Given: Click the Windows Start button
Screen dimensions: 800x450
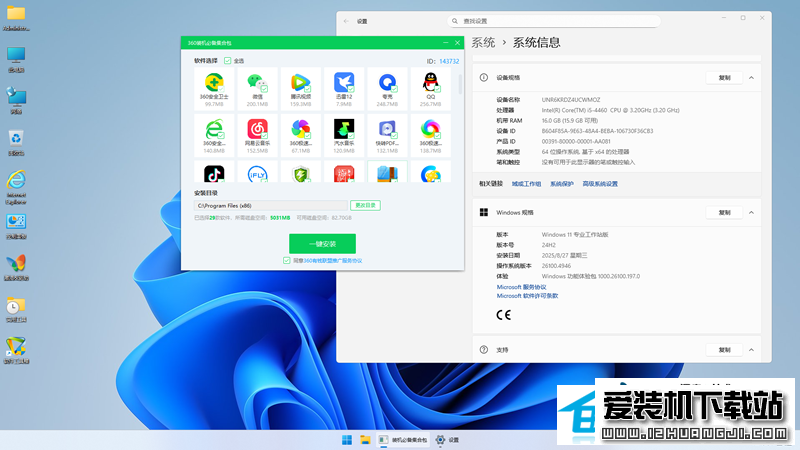Looking at the screenshot, I should pyautogui.click(x=347, y=440).
